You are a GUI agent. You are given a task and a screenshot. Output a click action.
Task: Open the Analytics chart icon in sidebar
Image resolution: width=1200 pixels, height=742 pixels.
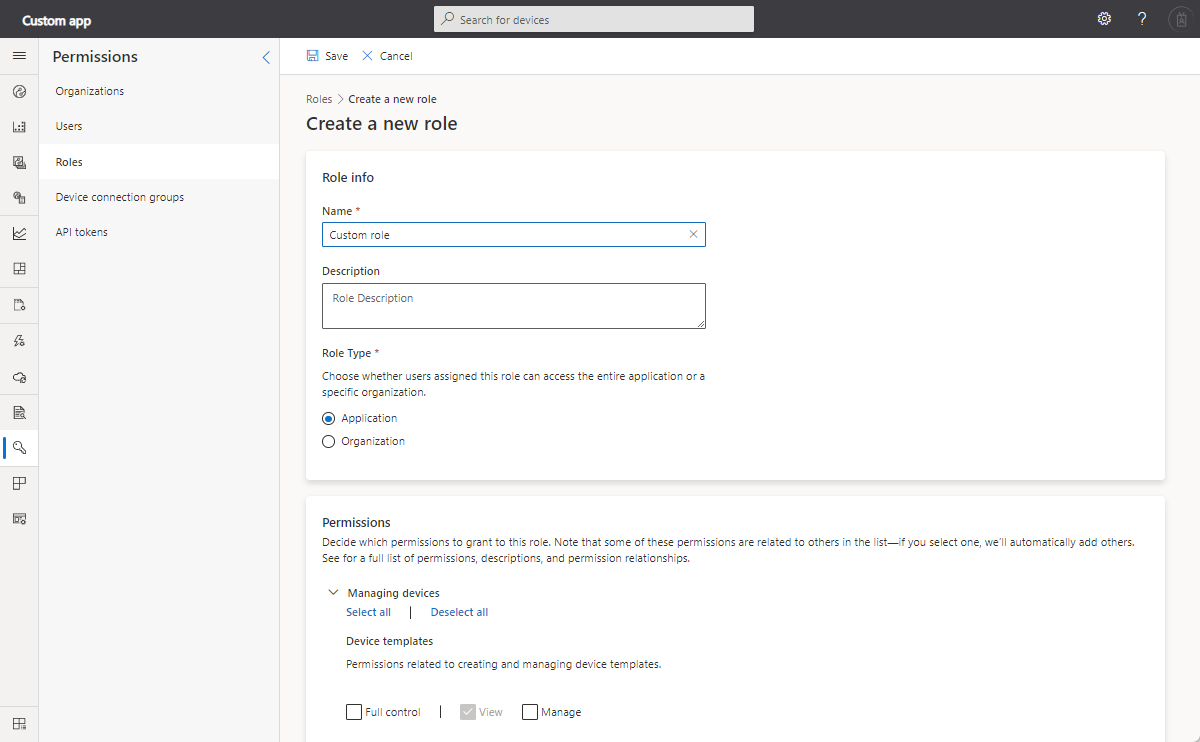19,233
